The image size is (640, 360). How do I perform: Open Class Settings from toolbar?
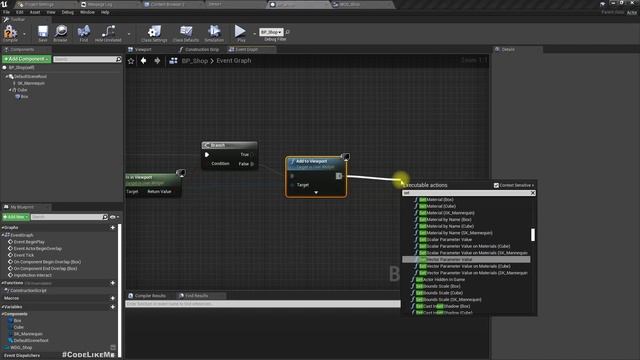coord(154,33)
